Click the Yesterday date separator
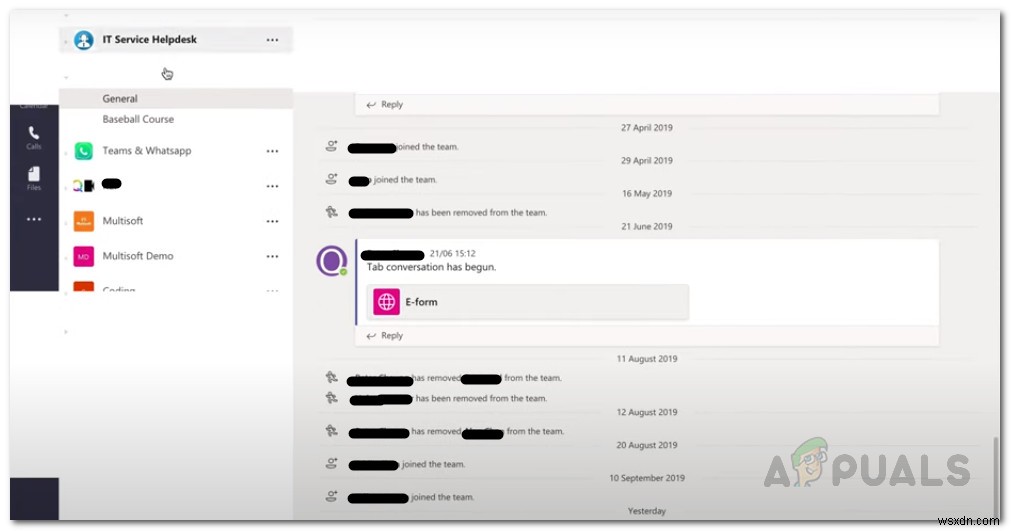This screenshot has width=1011, height=531. (x=647, y=511)
